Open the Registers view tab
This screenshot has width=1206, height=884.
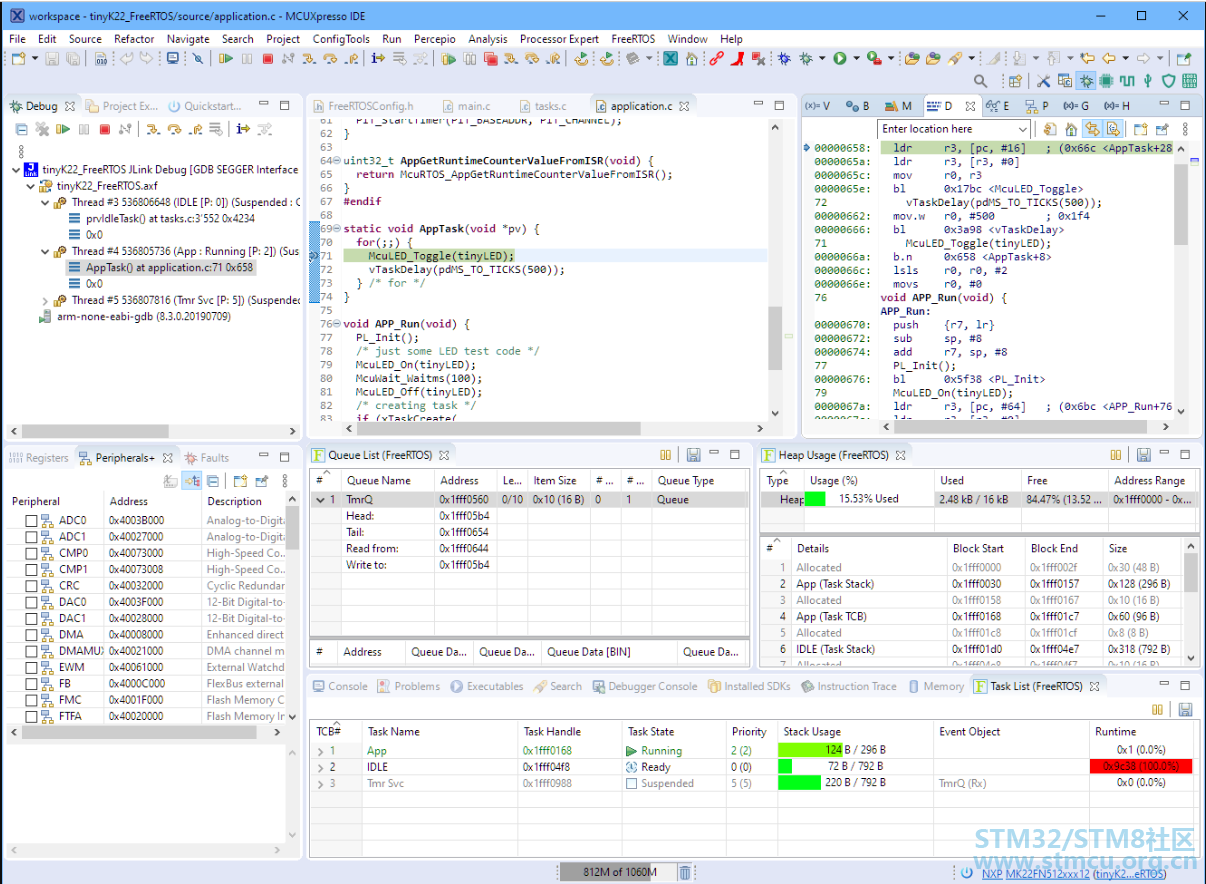39,458
